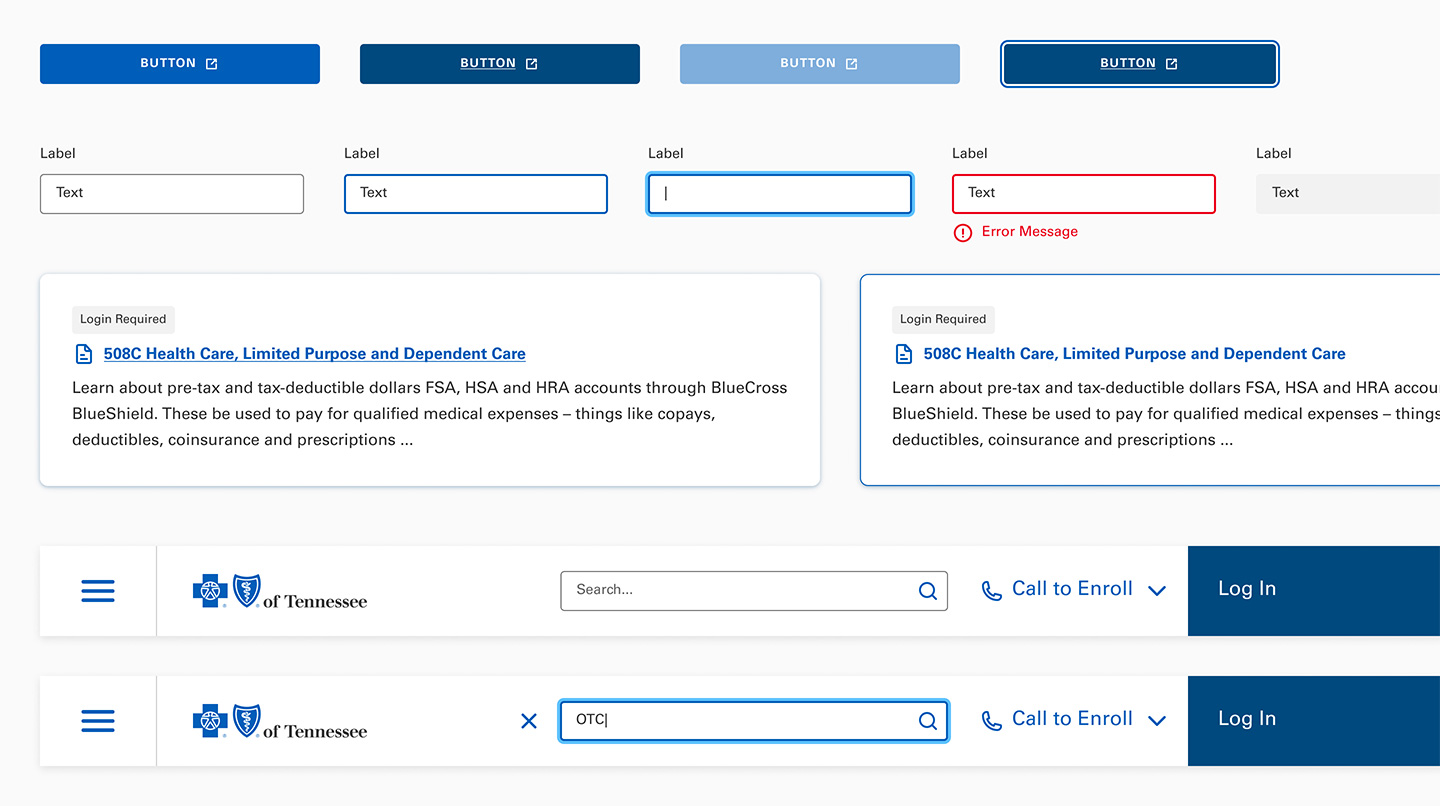Click the magnifier icon in the empty Search field
This screenshot has height=806, width=1440.
[927, 591]
